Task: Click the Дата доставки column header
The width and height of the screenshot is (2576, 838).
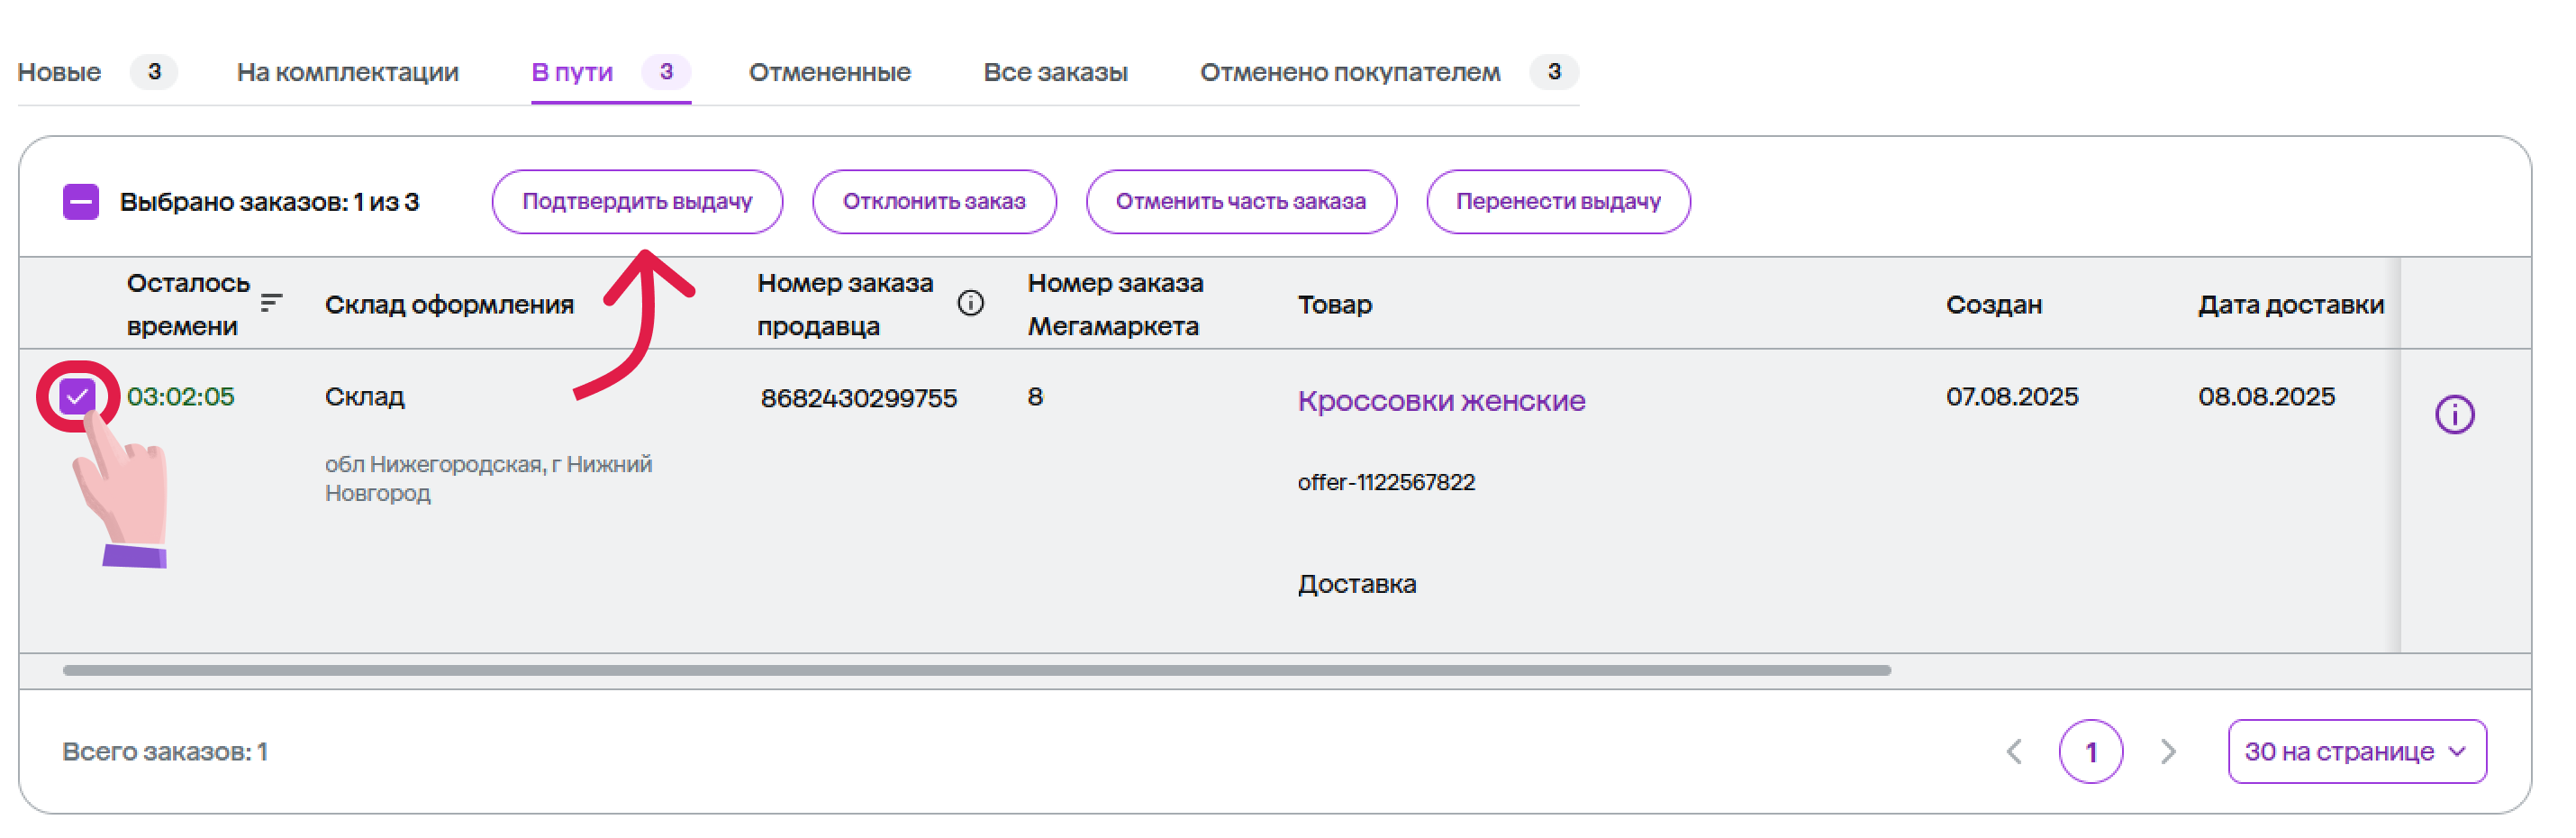Action: 2290,304
